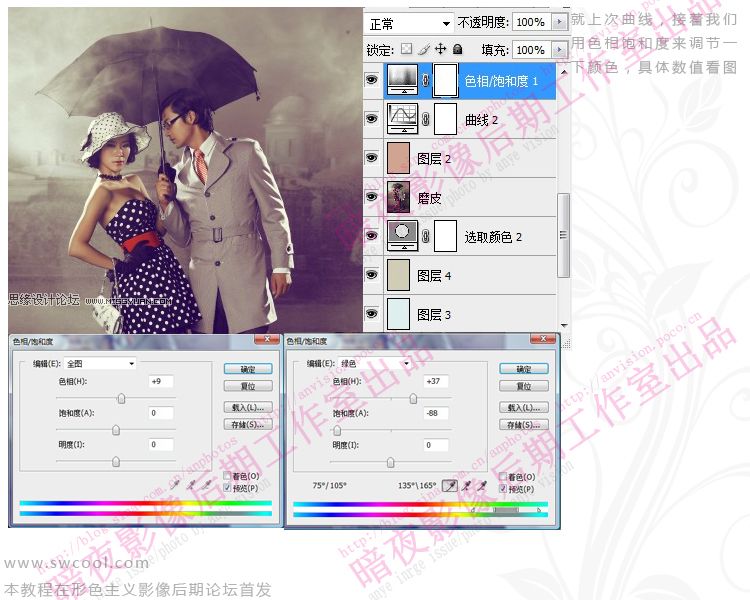750x600 pixels.
Task: Click 复位 in the 绿色 dialog
Action: coord(524,386)
